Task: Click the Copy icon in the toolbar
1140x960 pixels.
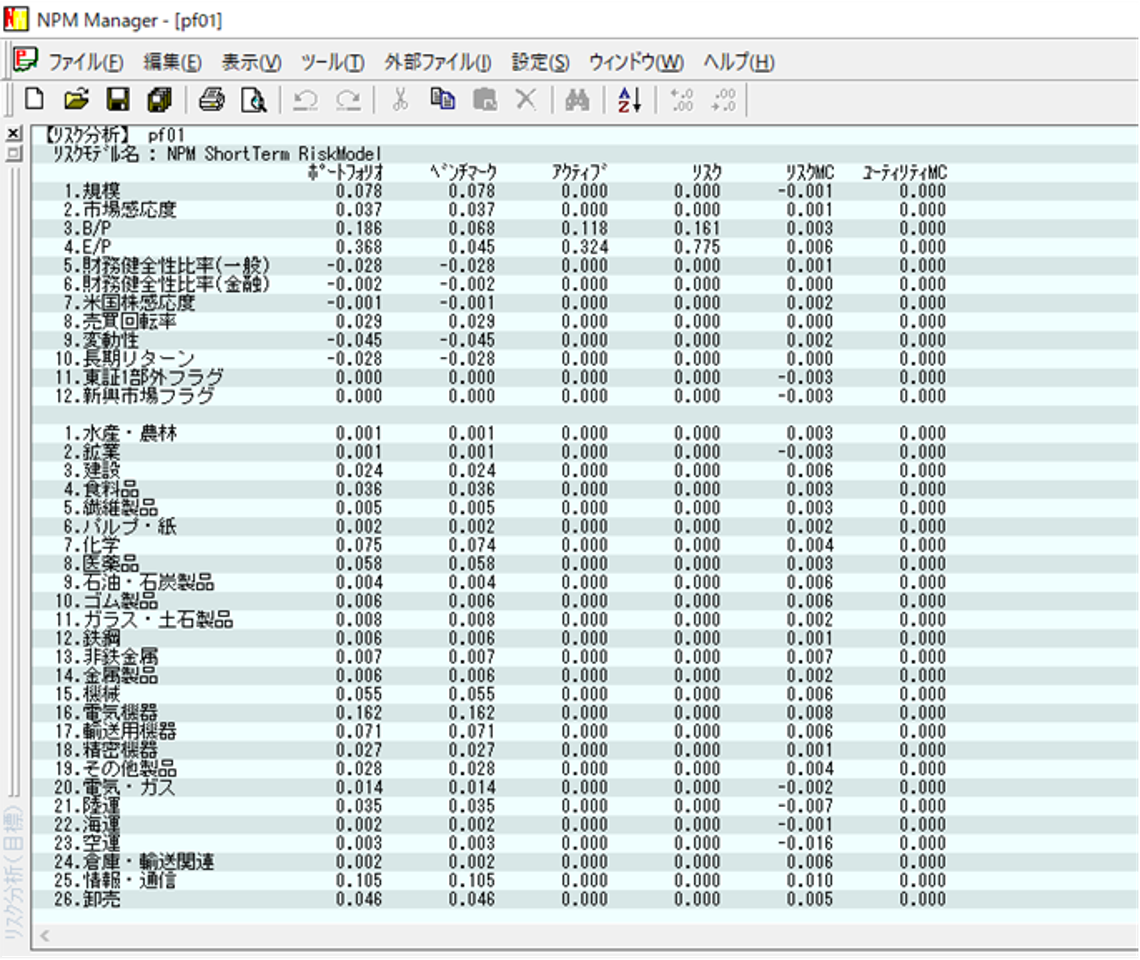Action: pos(442,99)
